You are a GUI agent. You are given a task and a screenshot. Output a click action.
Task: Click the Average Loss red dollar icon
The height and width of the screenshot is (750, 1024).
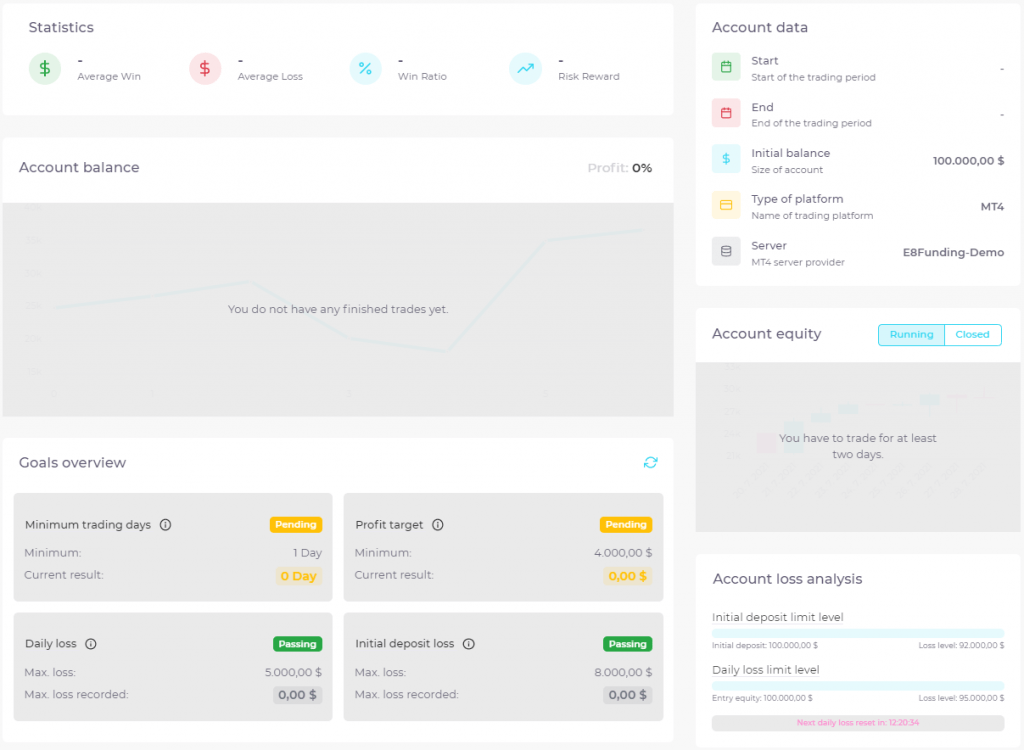click(x=205, y=69)
